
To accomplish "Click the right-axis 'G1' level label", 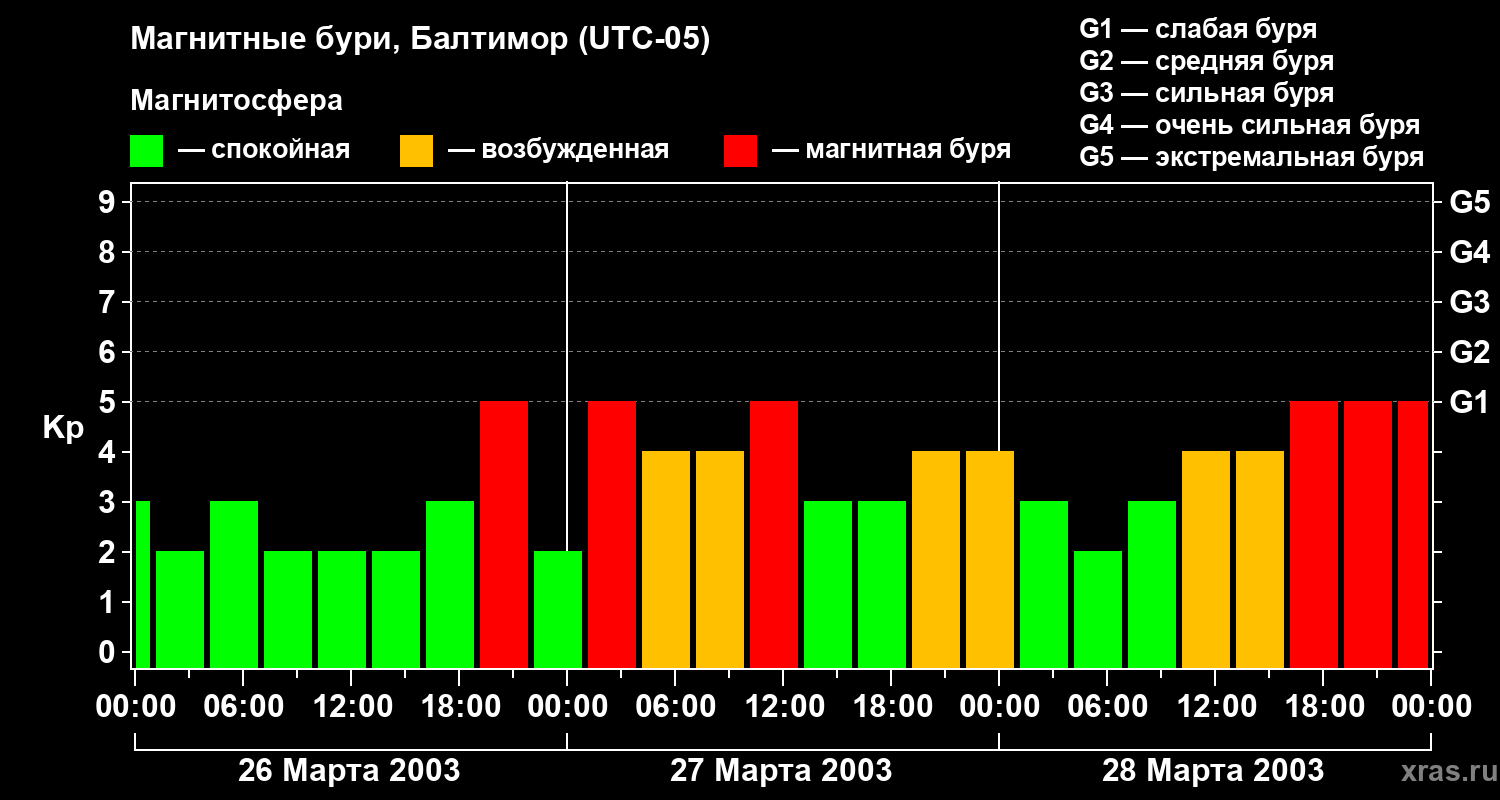I will coord(1469,402).
